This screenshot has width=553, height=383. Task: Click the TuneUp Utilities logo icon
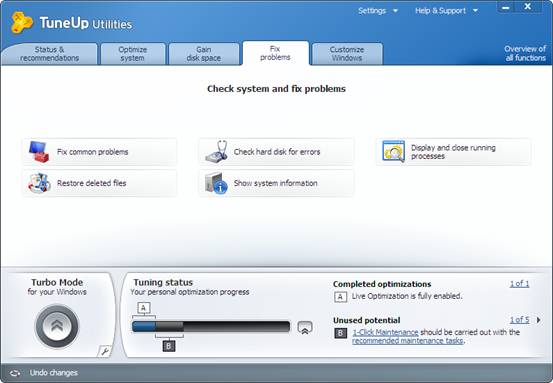(x=22, y=22)
